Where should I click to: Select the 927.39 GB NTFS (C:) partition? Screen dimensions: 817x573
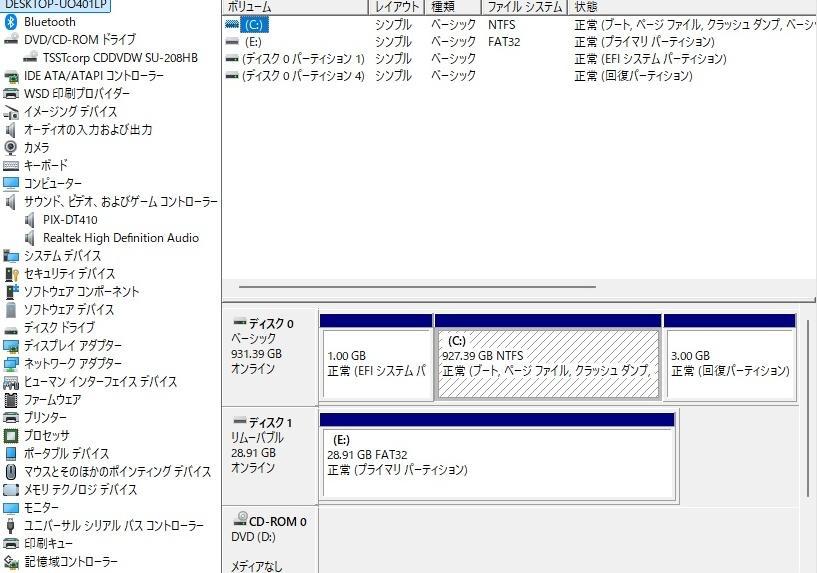[548, 357]
